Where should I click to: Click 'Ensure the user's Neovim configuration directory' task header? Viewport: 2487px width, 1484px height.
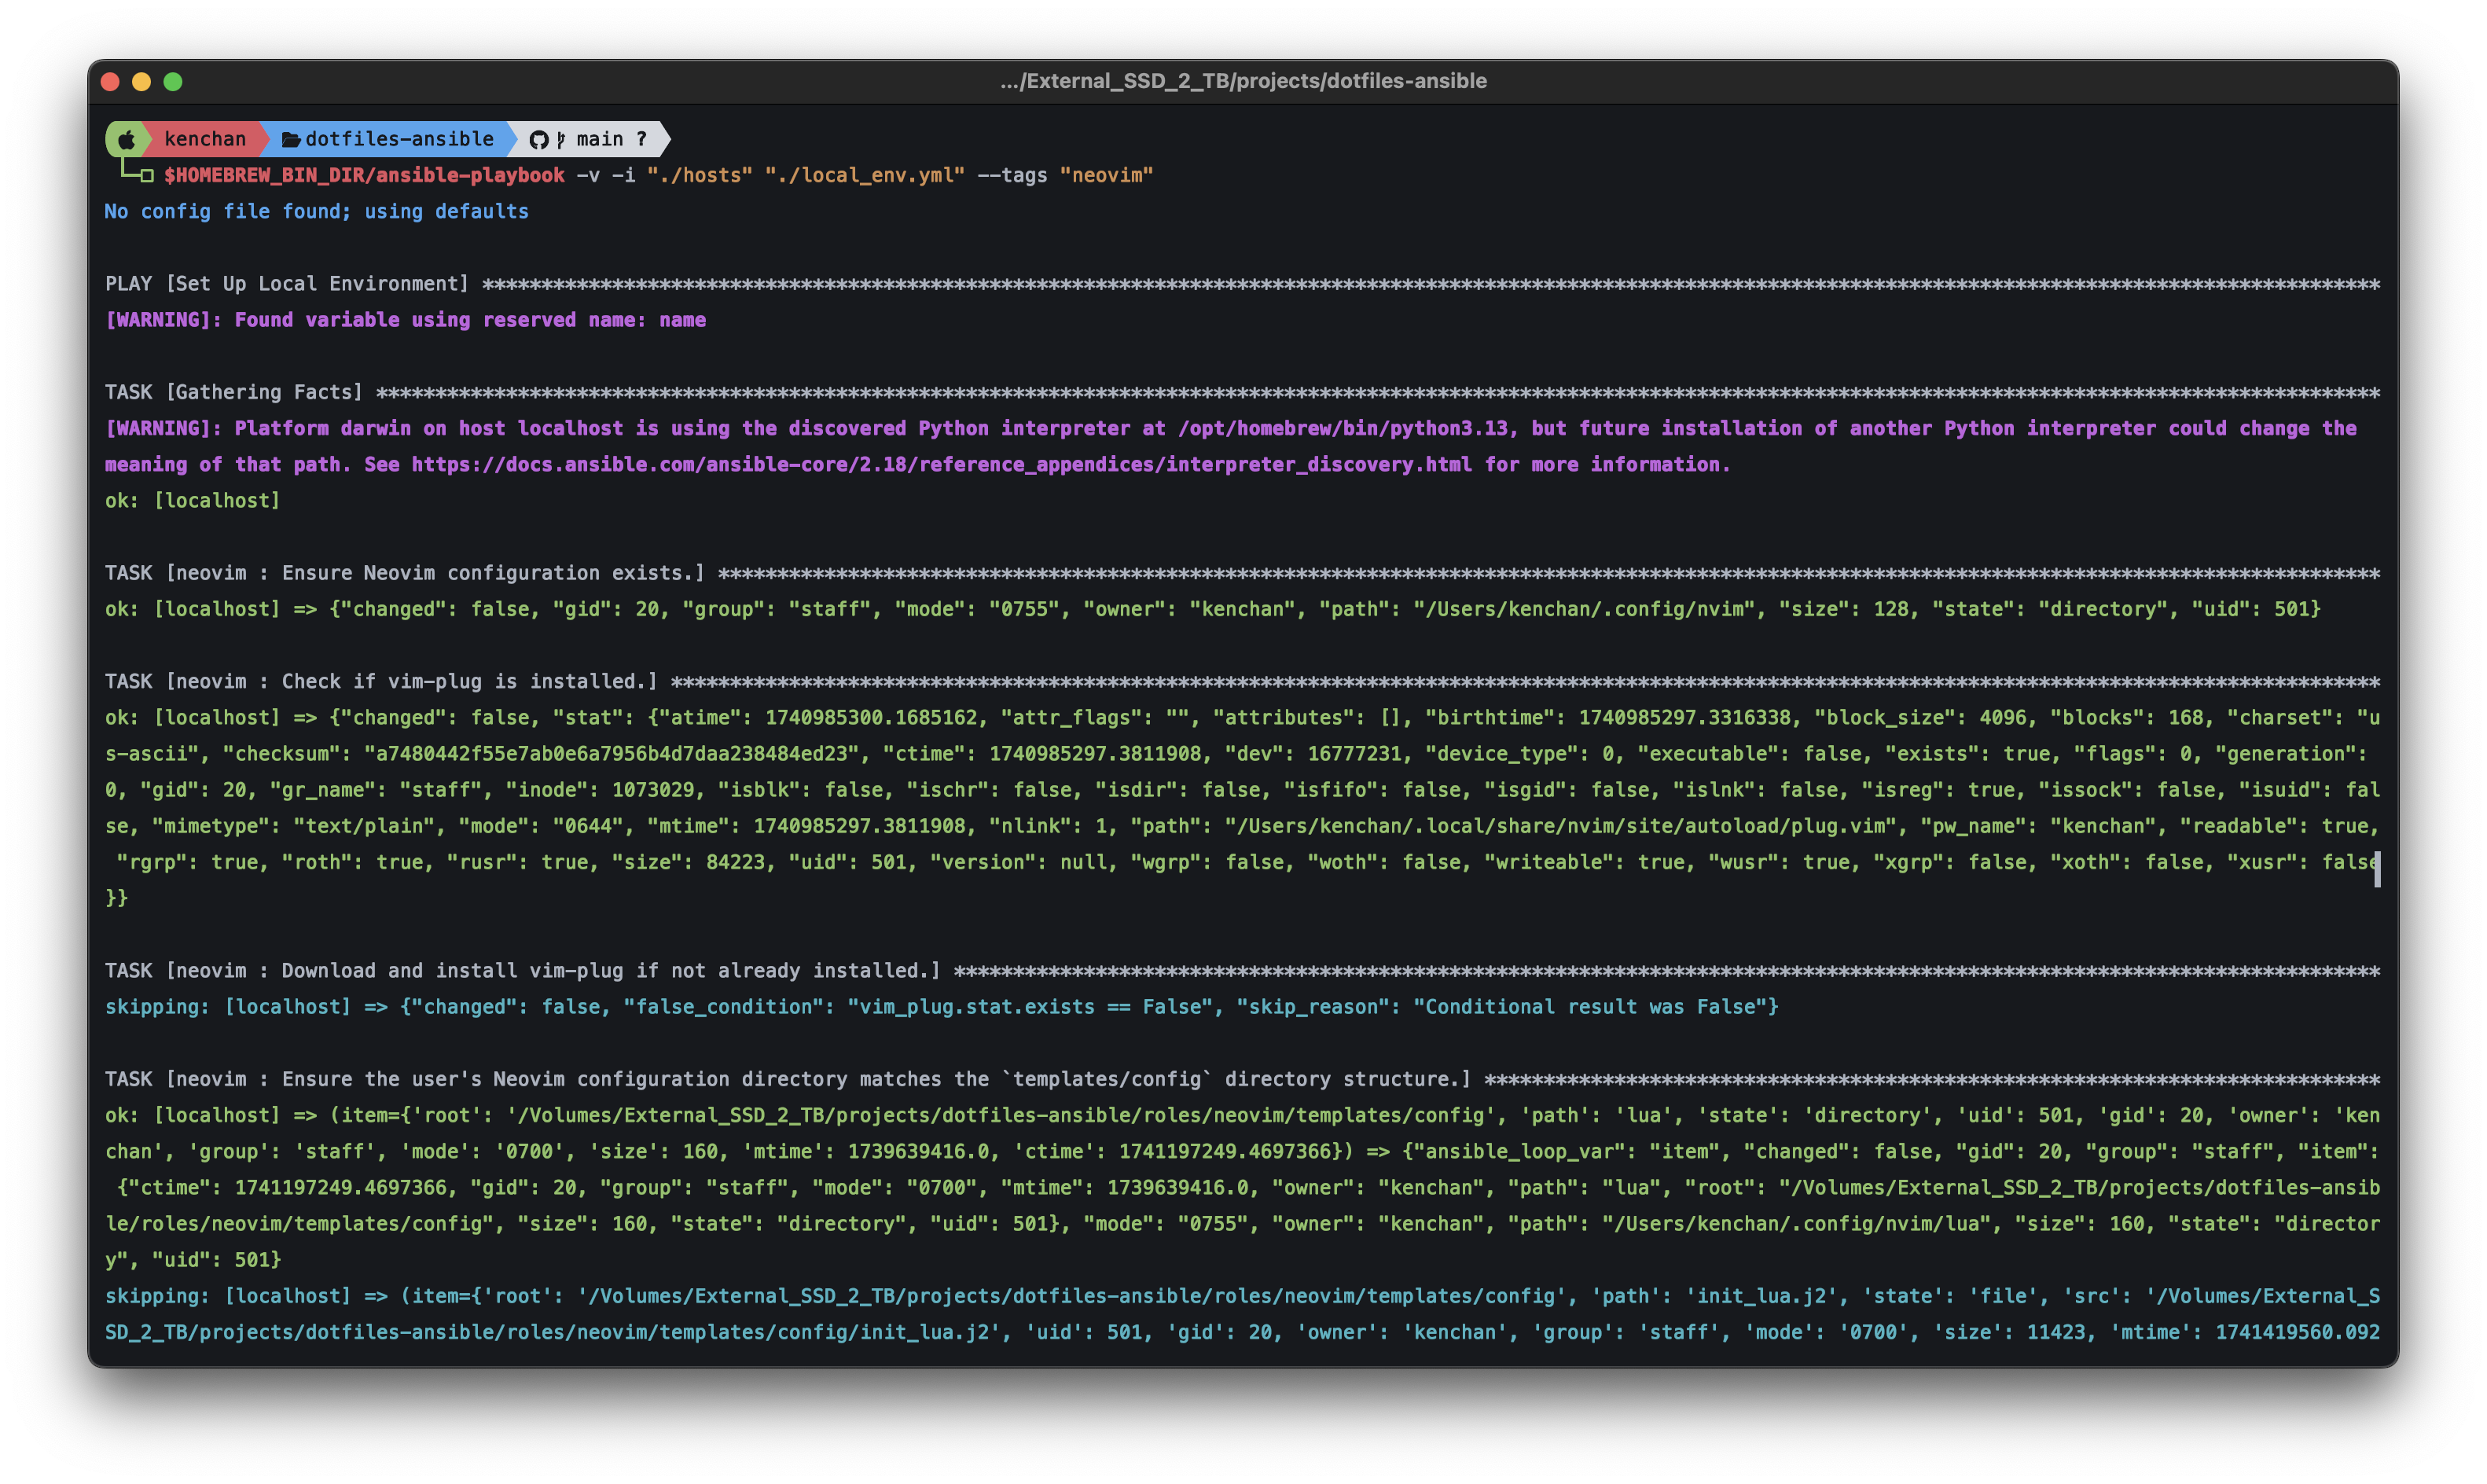click(x=788, y=1079)
